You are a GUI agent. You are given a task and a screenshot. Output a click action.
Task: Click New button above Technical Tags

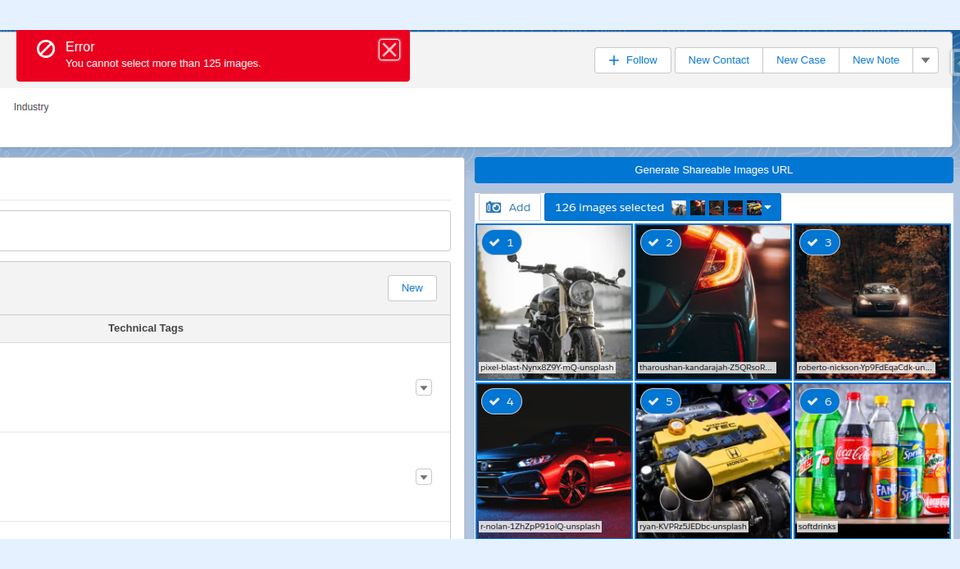point(412,288)
